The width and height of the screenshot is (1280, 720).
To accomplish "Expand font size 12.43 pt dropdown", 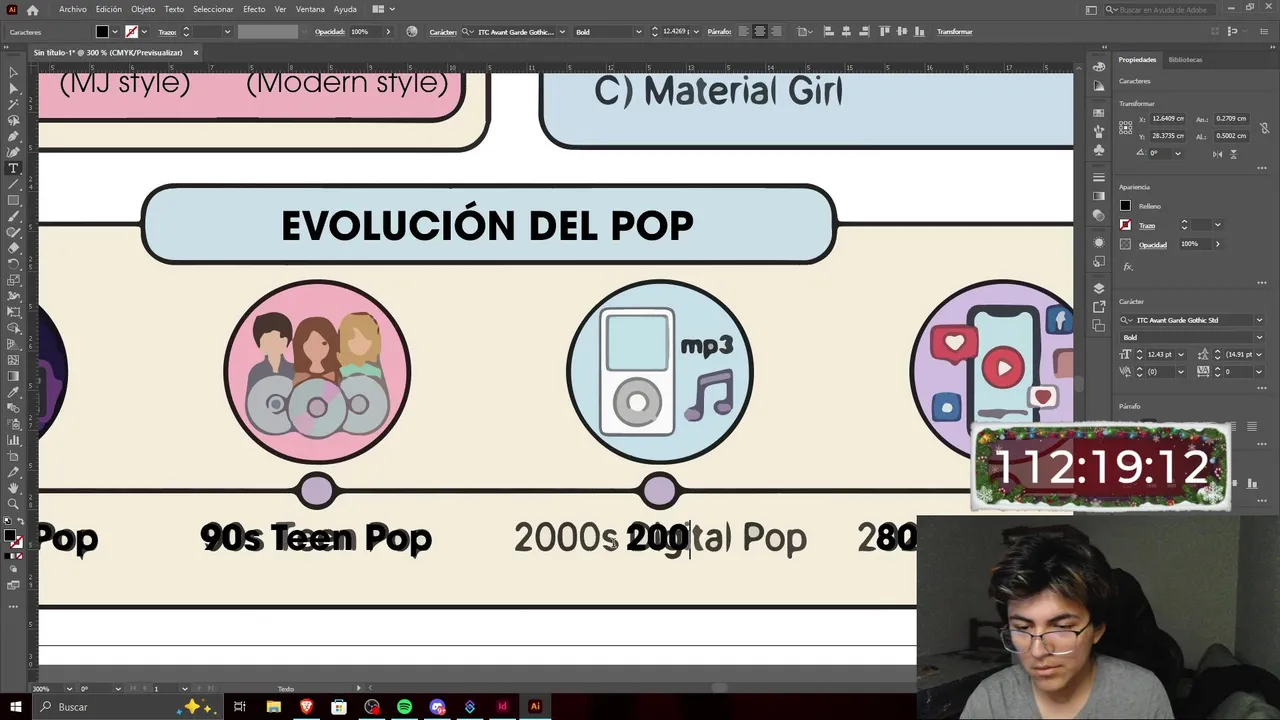I will point(1182,354).
